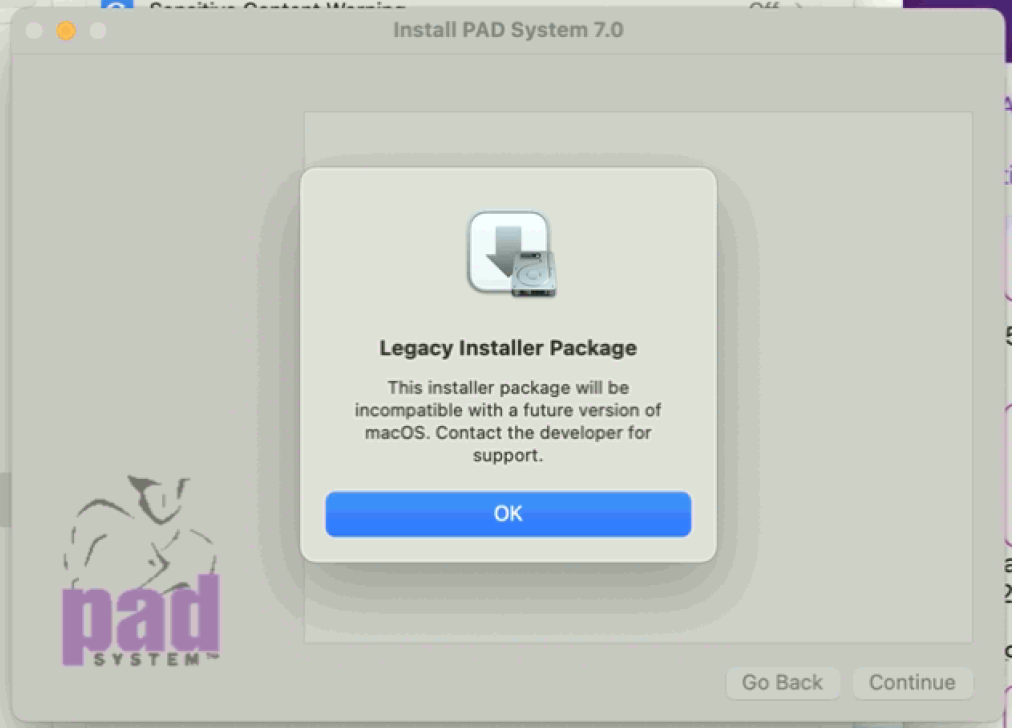The image size is (1012, 728).
Task: Click the blue icon beside Sensitive Content Warning
Action: pos(117,5)
